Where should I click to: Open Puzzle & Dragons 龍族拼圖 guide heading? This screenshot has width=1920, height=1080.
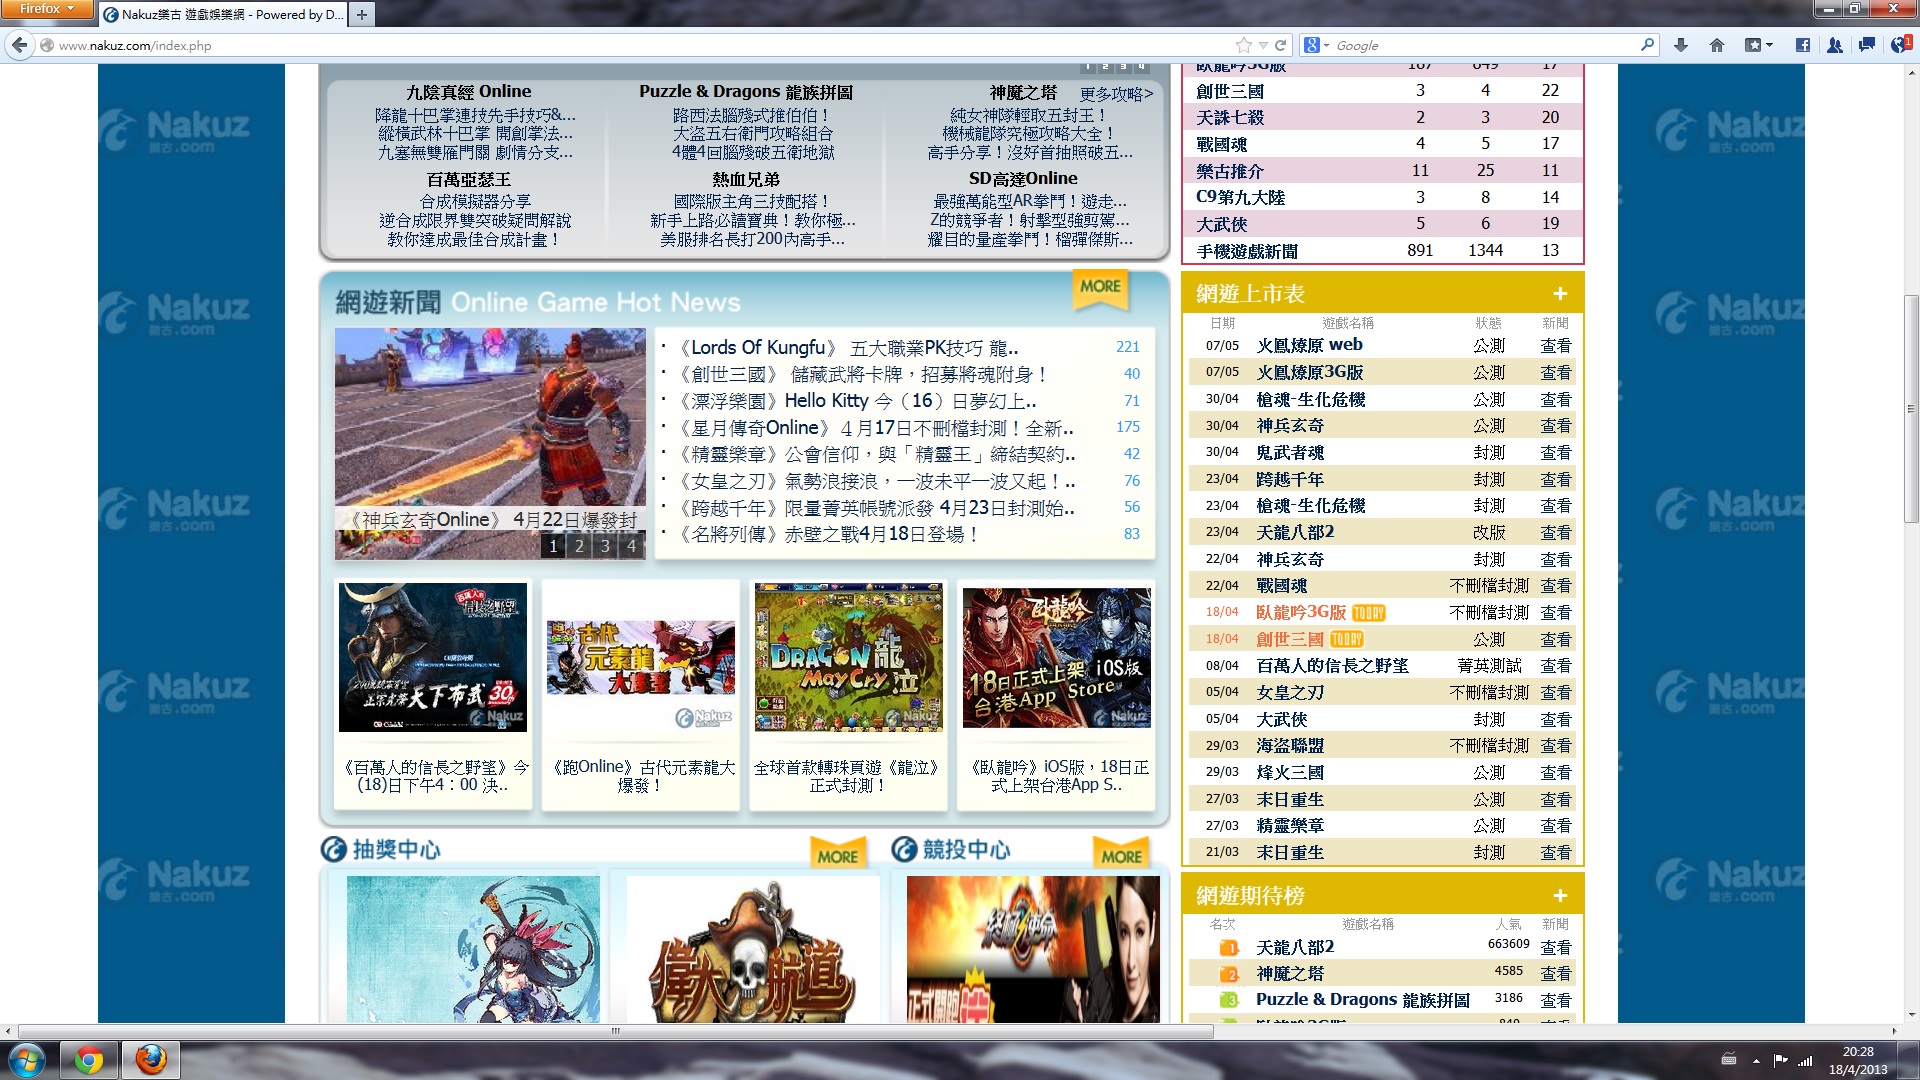(746, 92)
